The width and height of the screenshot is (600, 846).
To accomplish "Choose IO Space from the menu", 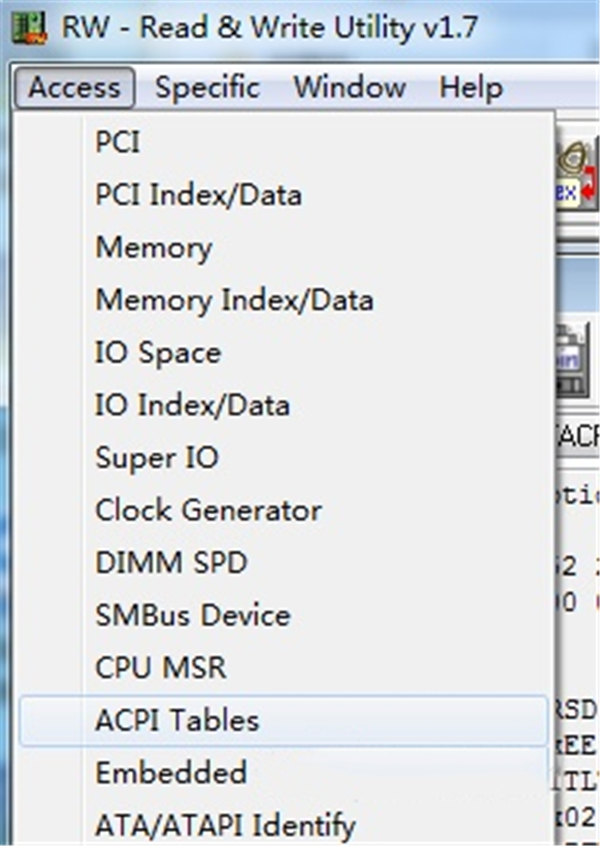I will [x=157, y=352].
